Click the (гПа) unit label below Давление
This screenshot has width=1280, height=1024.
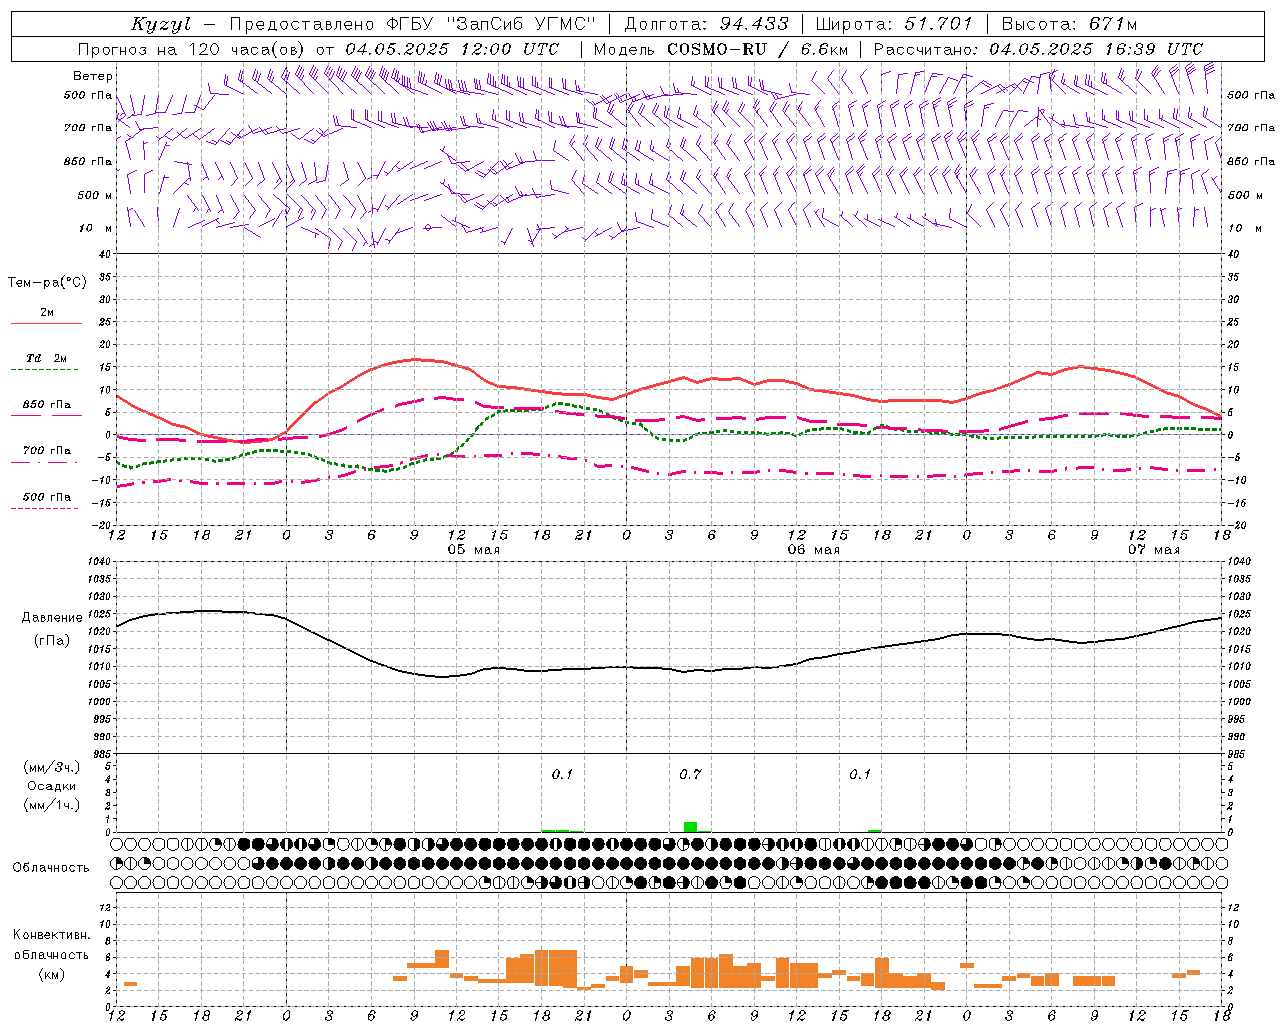click(x=52, y=640)
